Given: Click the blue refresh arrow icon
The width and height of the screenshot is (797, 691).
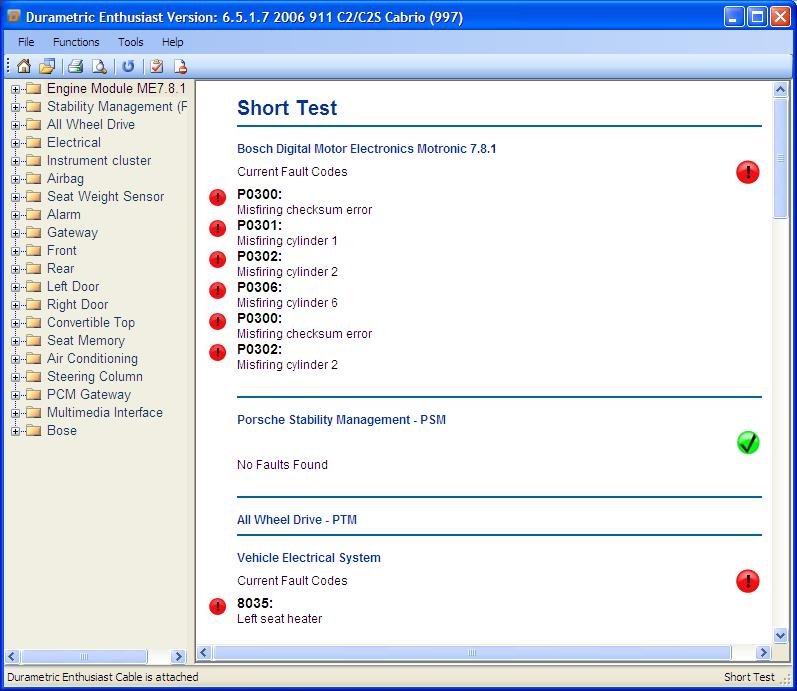Looking at the screenshot, I should click(x=128, y=66).
